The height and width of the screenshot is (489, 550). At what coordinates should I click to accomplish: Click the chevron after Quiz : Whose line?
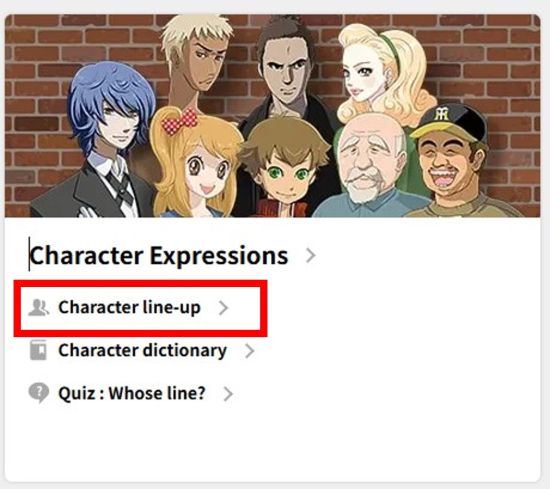point(228,394)
